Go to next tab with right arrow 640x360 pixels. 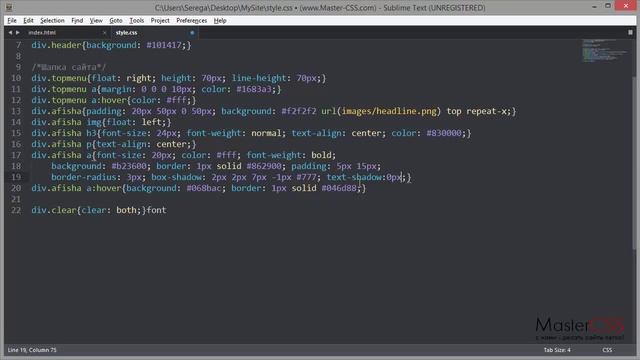tap(18, 32)
